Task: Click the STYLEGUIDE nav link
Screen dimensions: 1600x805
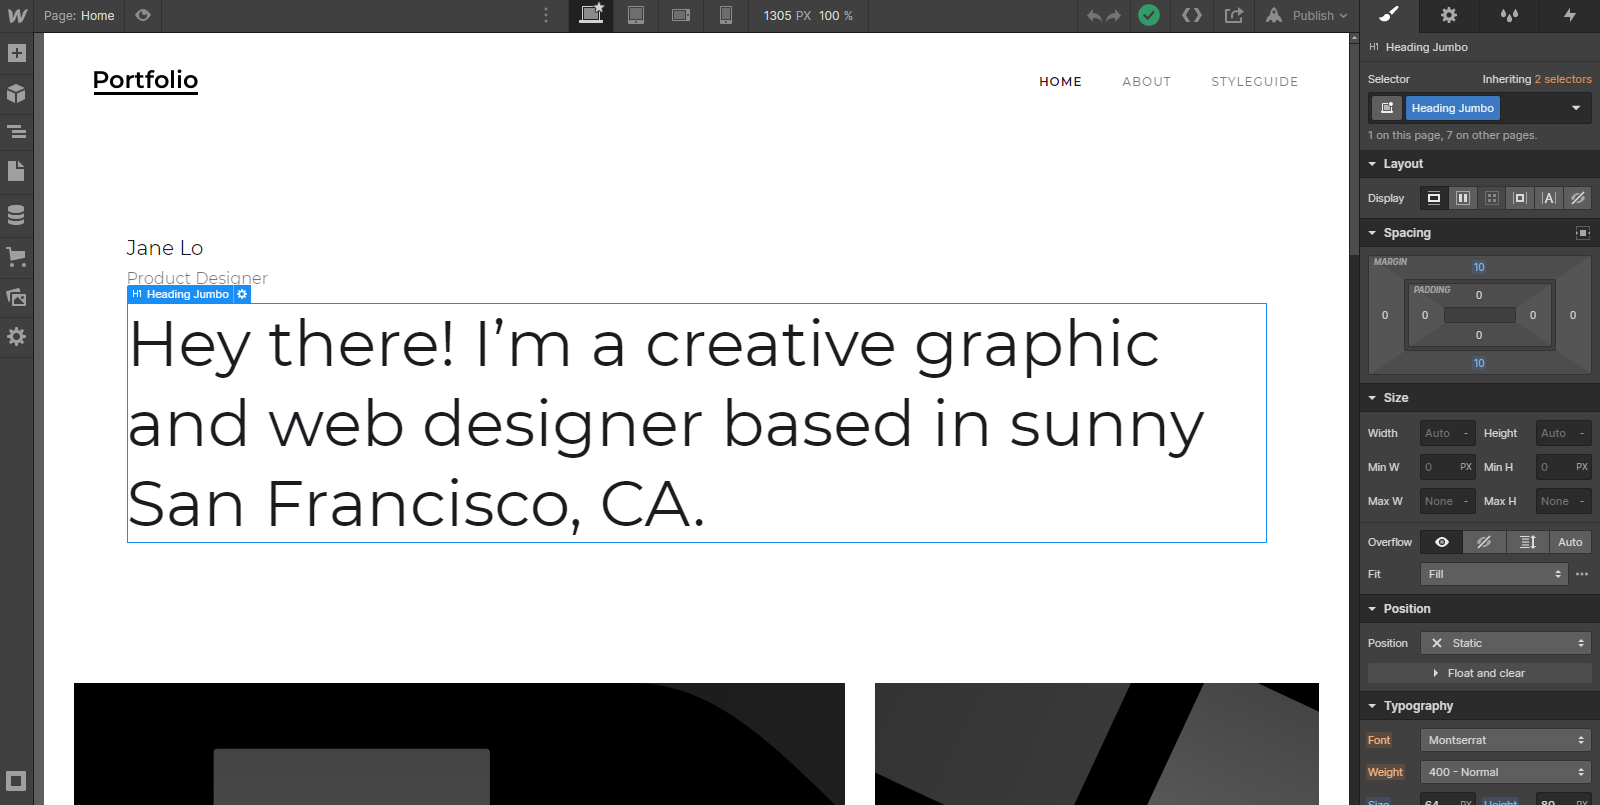Action: [x=1255, y=82]
